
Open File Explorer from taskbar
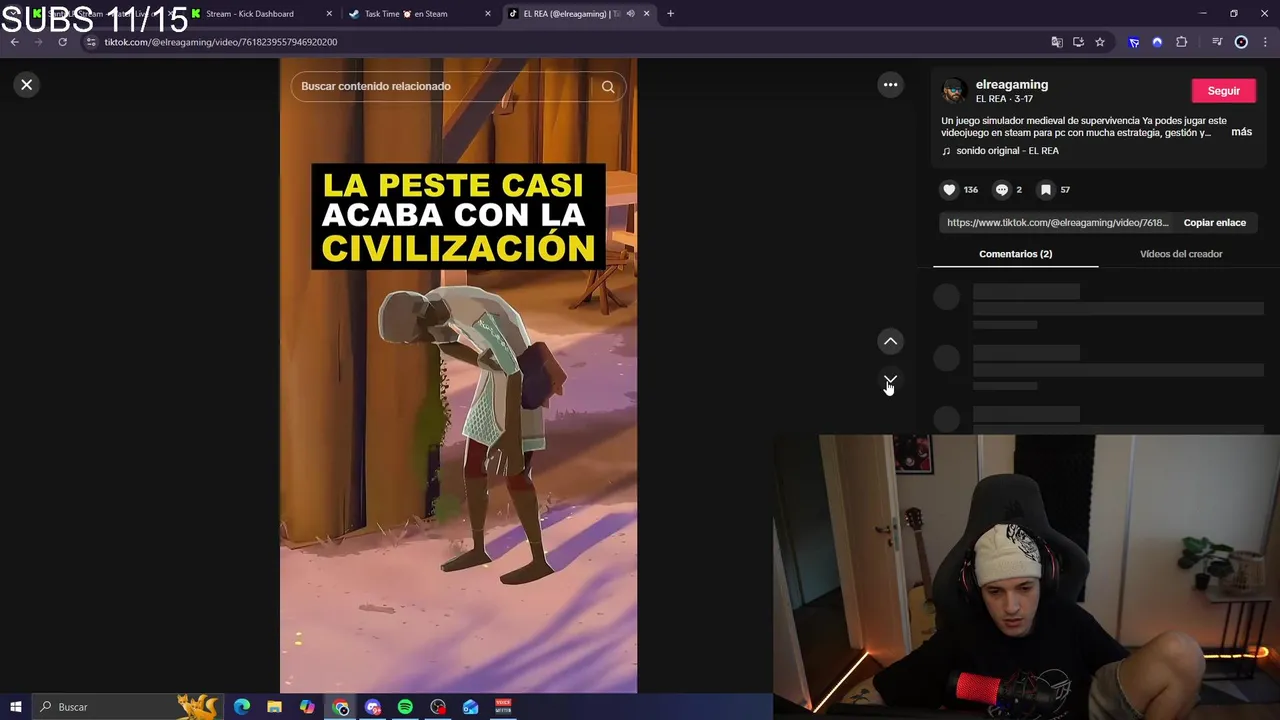pyautogui.click(x=274, y=707)
